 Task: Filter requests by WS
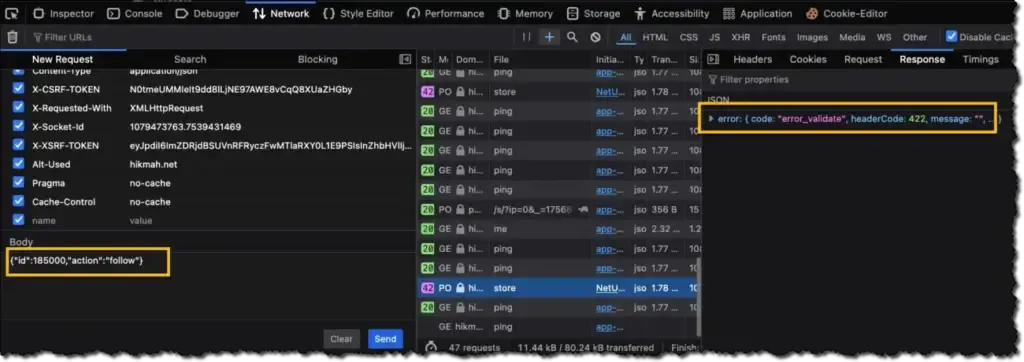point(884,37)
